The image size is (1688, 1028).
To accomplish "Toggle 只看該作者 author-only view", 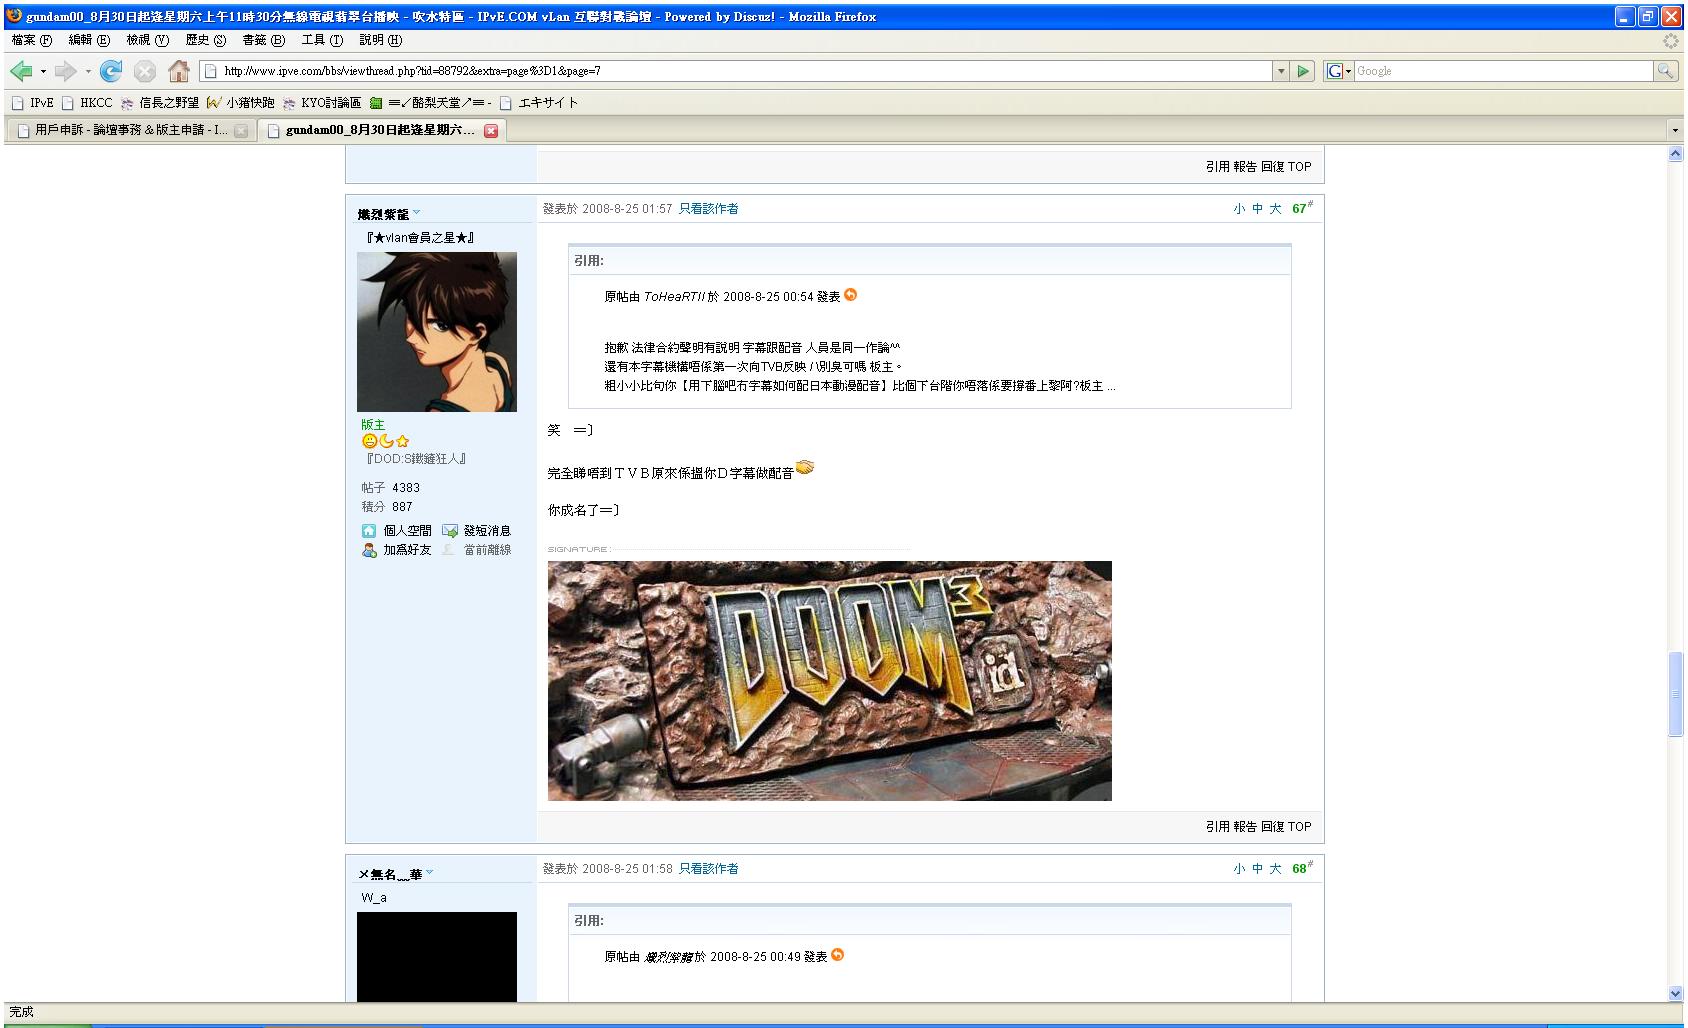I will (x=707, y=208).
